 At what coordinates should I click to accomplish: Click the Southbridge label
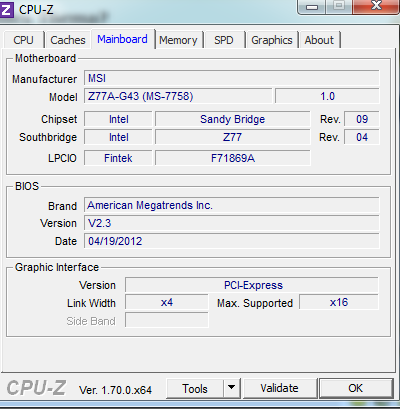tap(48, 137)
